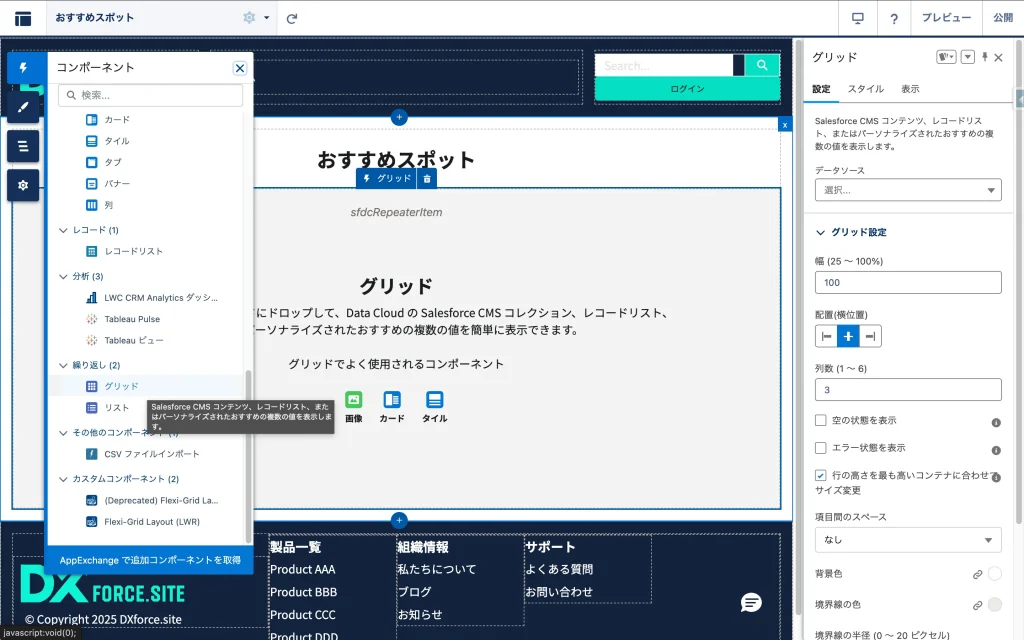Open the データソース dropdown
Screen dimensions: 1024x640
(908, 190)
